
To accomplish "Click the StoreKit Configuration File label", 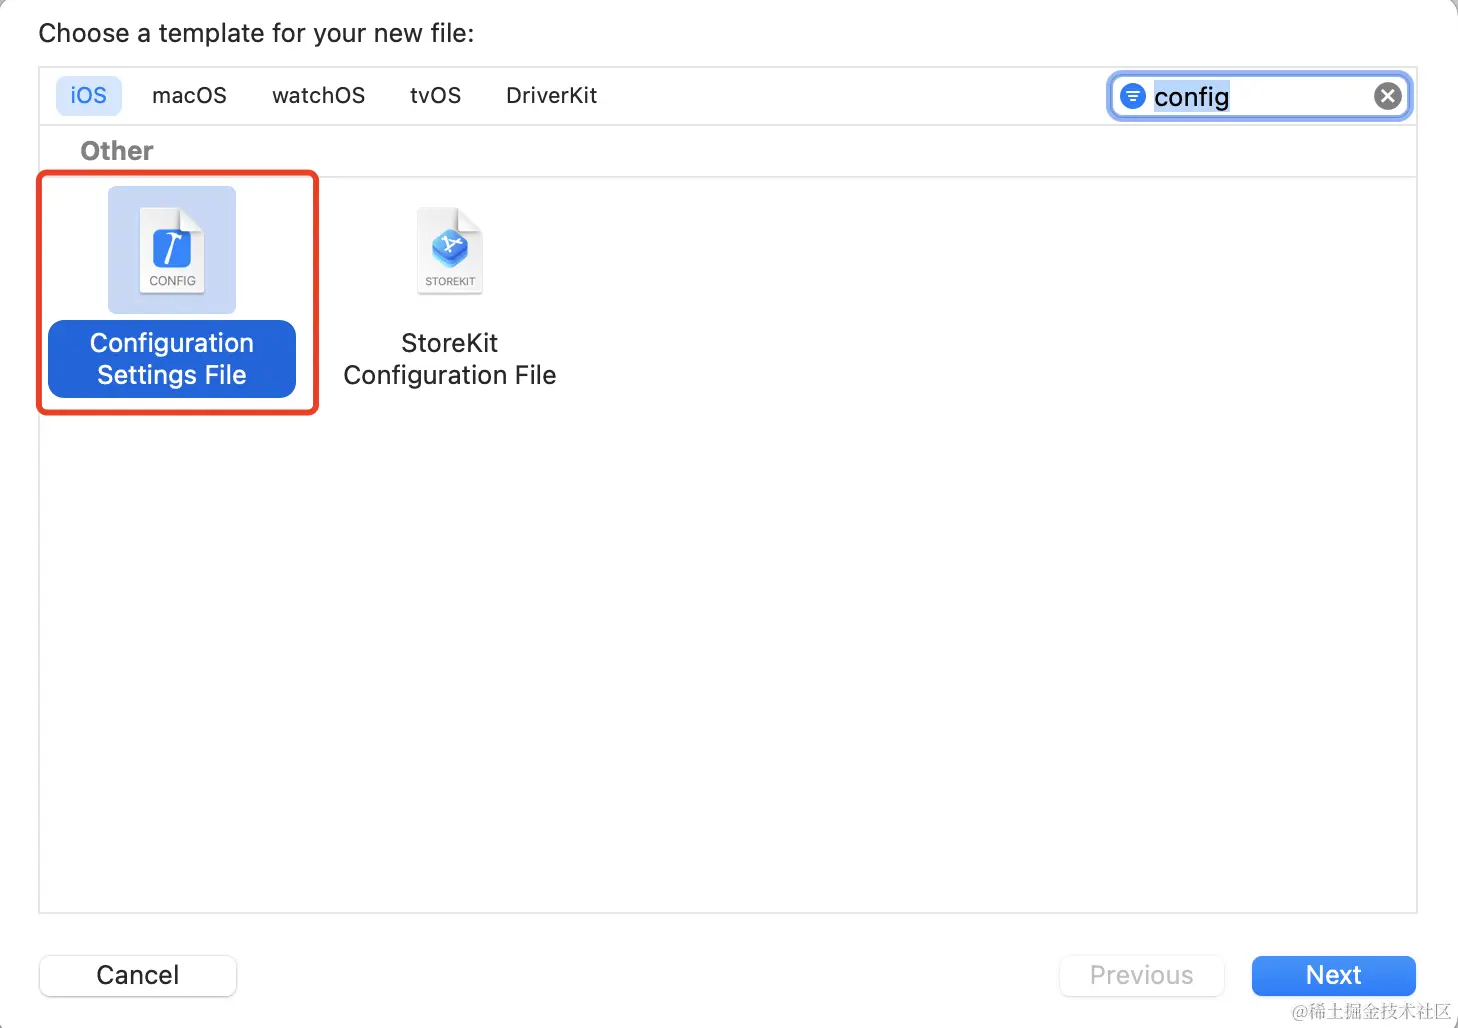I will coord(450,359).
